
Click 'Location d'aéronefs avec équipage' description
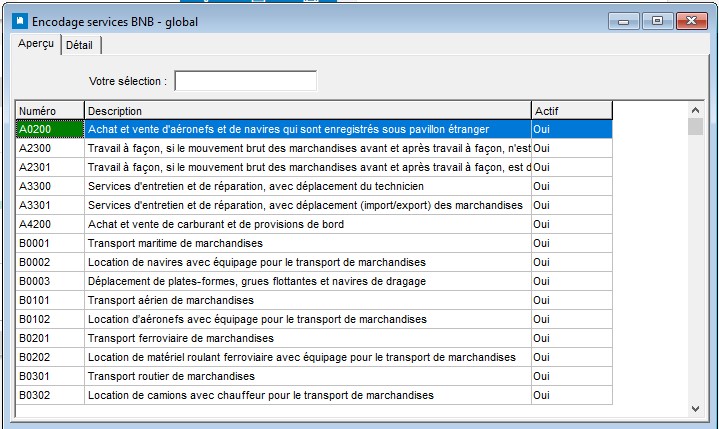coord(257,319)
